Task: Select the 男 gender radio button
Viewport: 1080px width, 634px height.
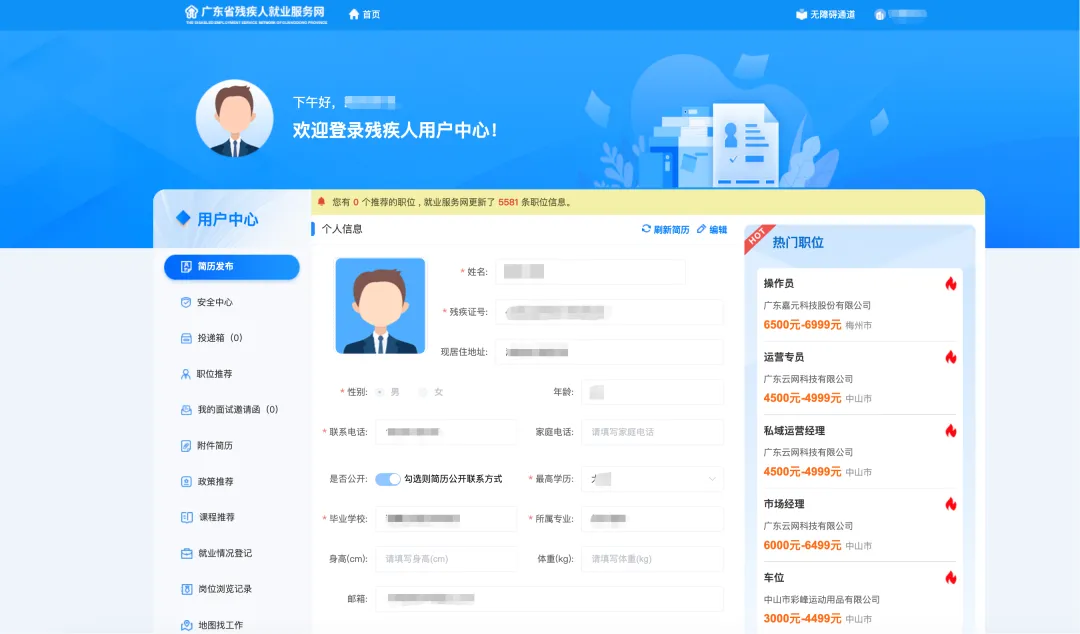Action: (380, 392)
